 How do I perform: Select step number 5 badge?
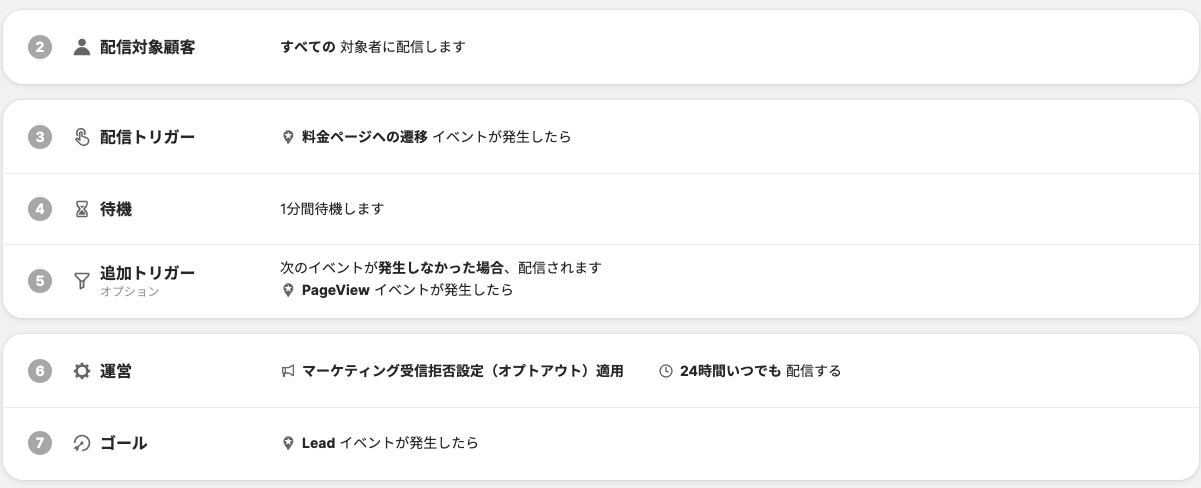[x=39, y=281]
